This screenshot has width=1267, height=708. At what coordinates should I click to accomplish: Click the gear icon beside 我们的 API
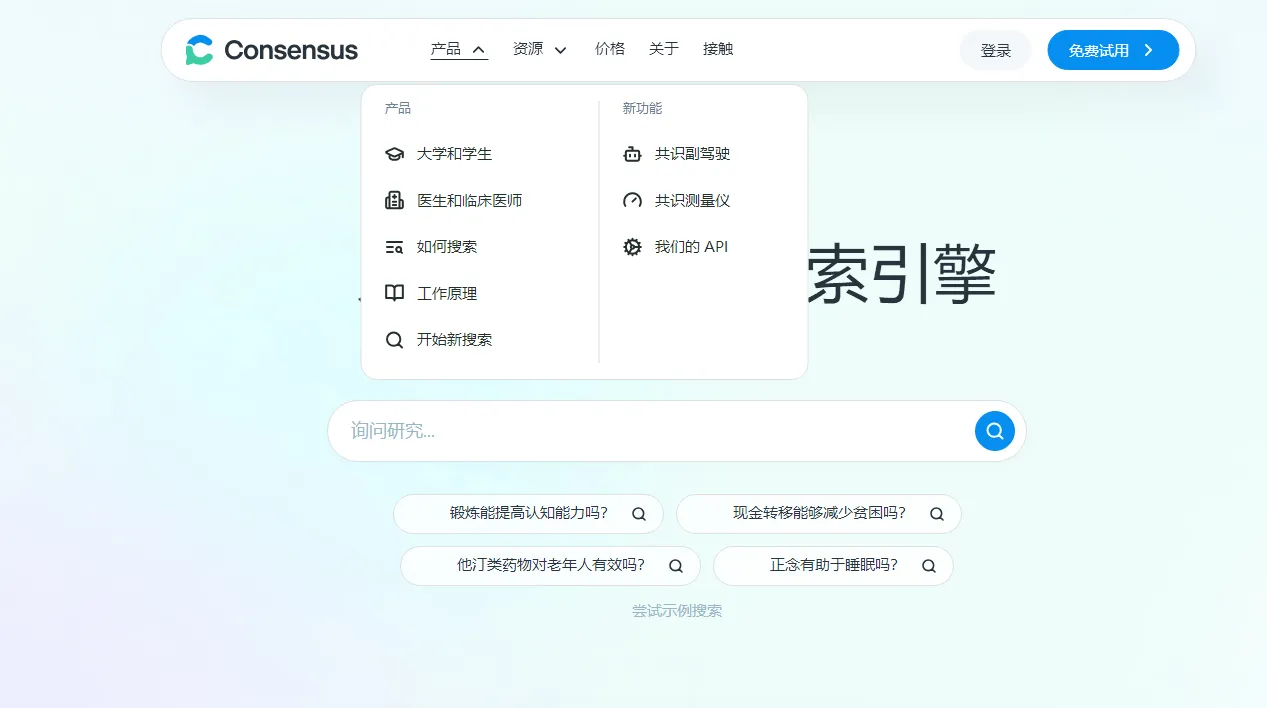click(632, 247)
